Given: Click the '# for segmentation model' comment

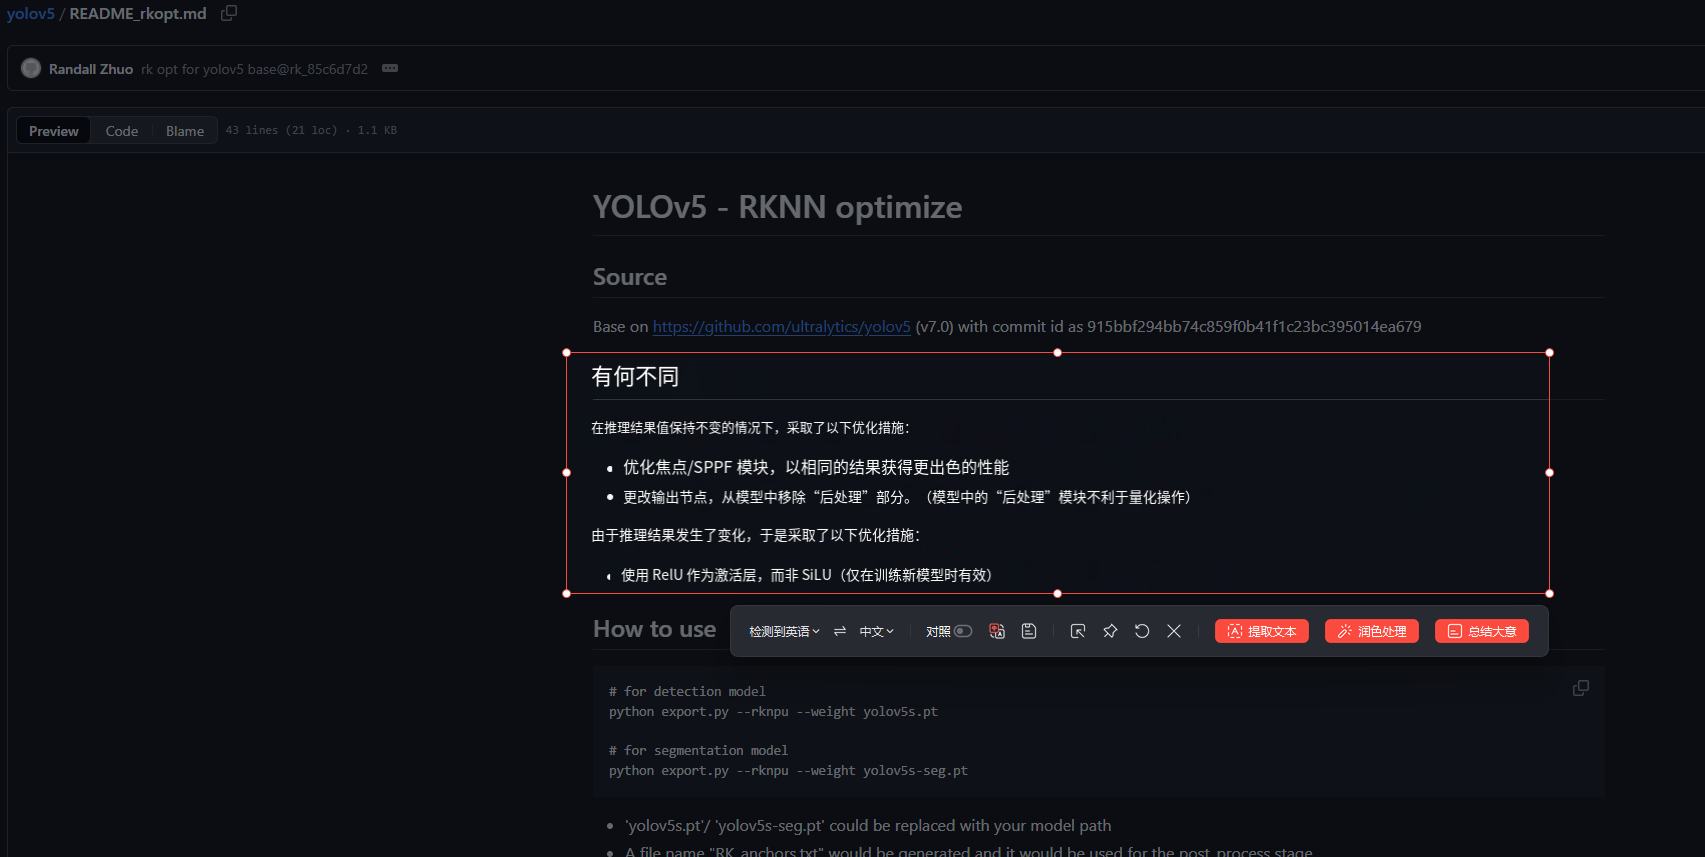Looking at the screenshot, I should 698,751.
